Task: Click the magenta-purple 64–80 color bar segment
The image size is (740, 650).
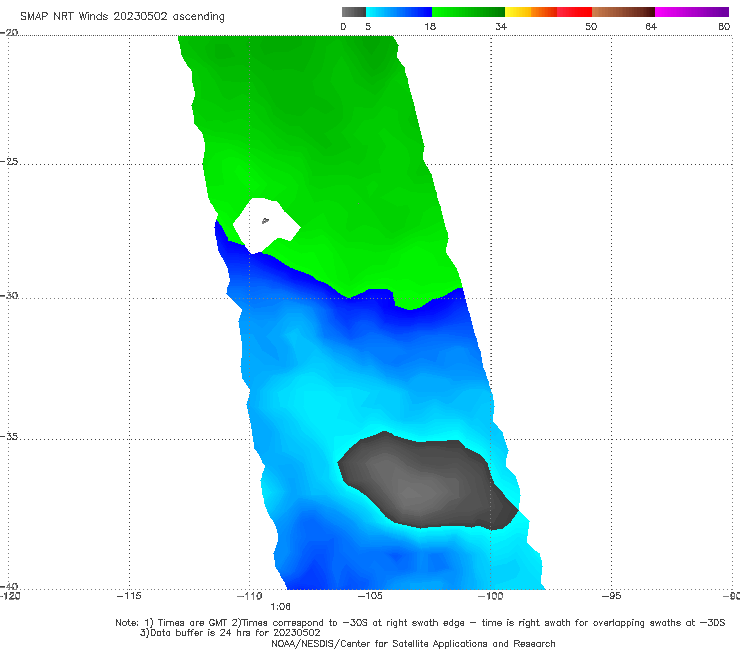Action: (x=692, y=12)
